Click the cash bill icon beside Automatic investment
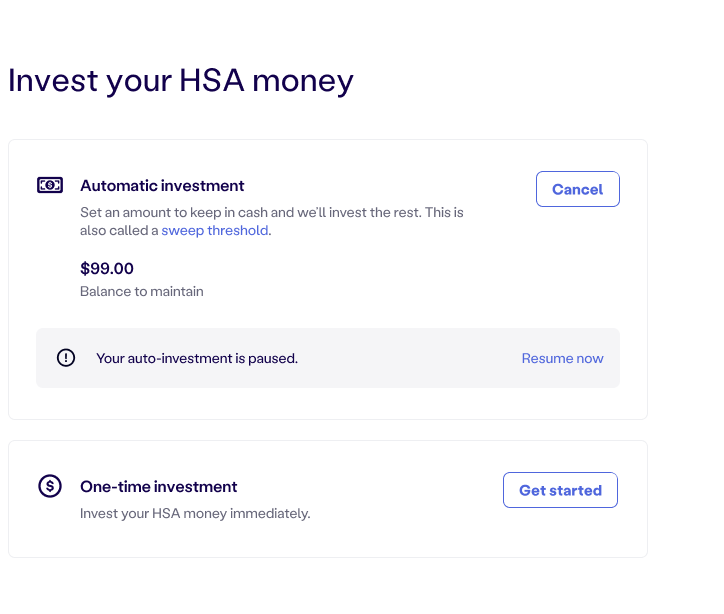 tap(50, 185)
